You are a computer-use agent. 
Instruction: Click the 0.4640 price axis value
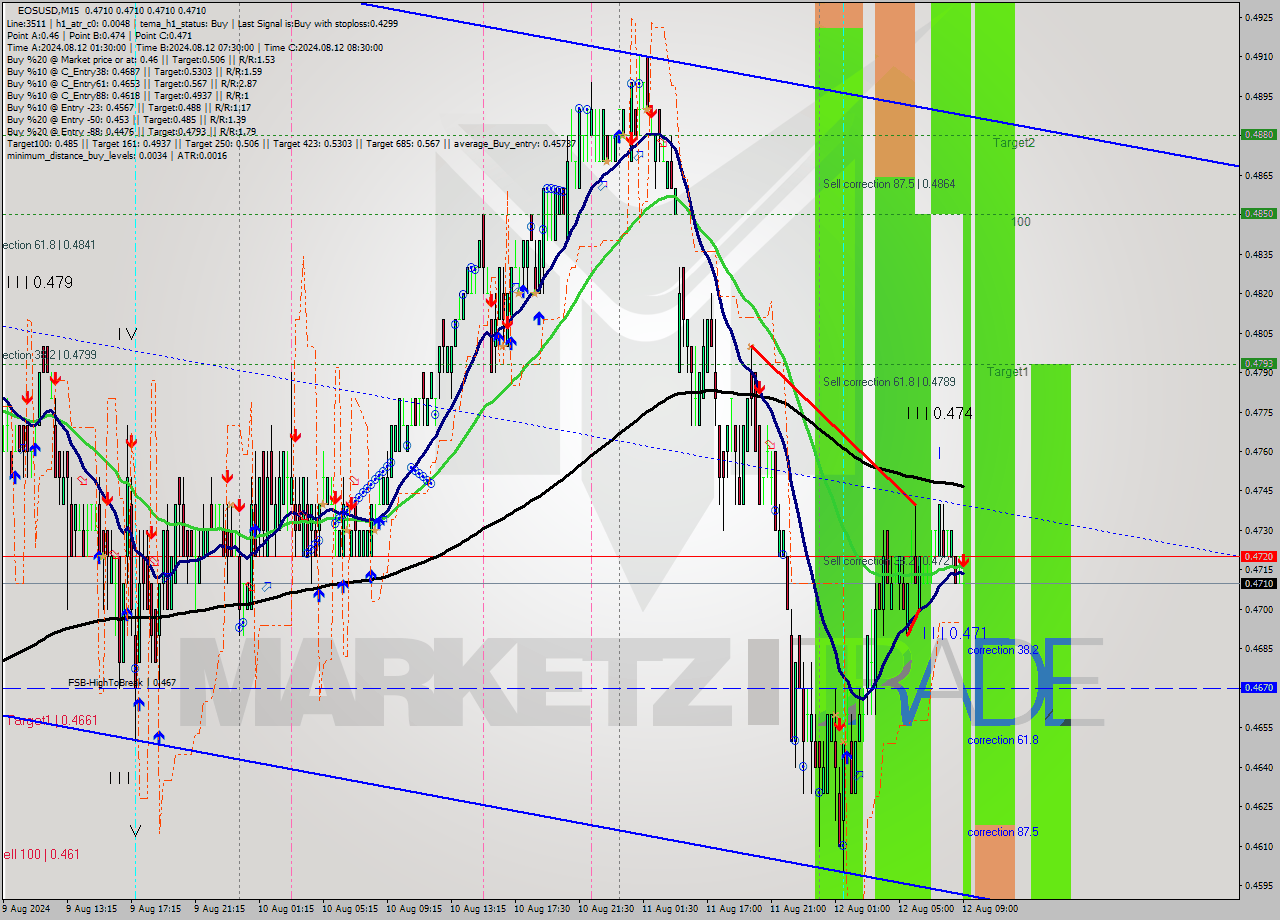pyautogui.click(x=1258, y=767)
